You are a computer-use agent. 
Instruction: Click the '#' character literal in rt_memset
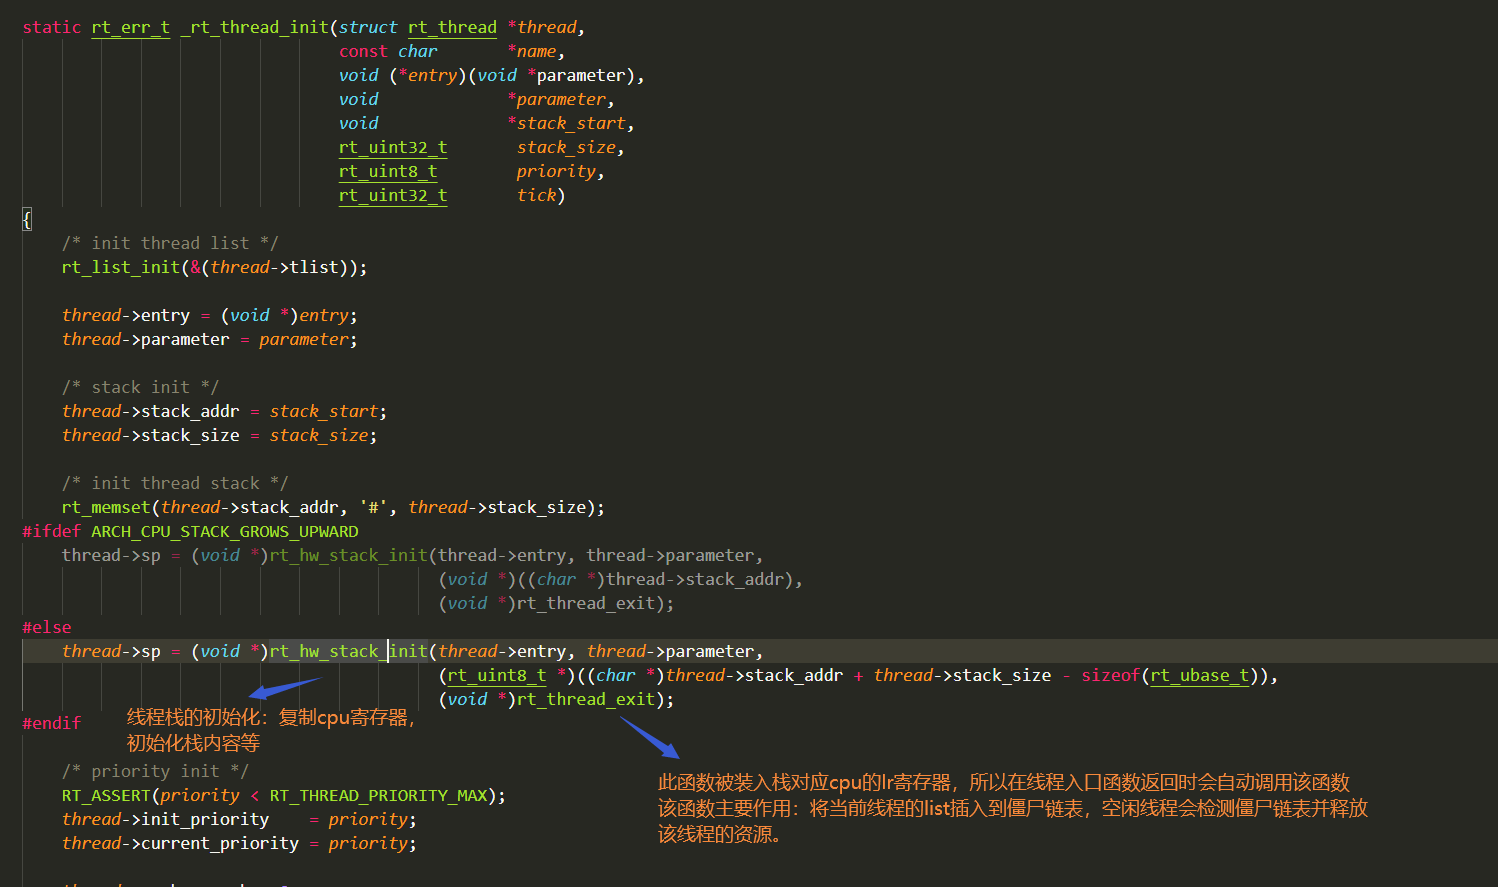[x=373, y=507]
